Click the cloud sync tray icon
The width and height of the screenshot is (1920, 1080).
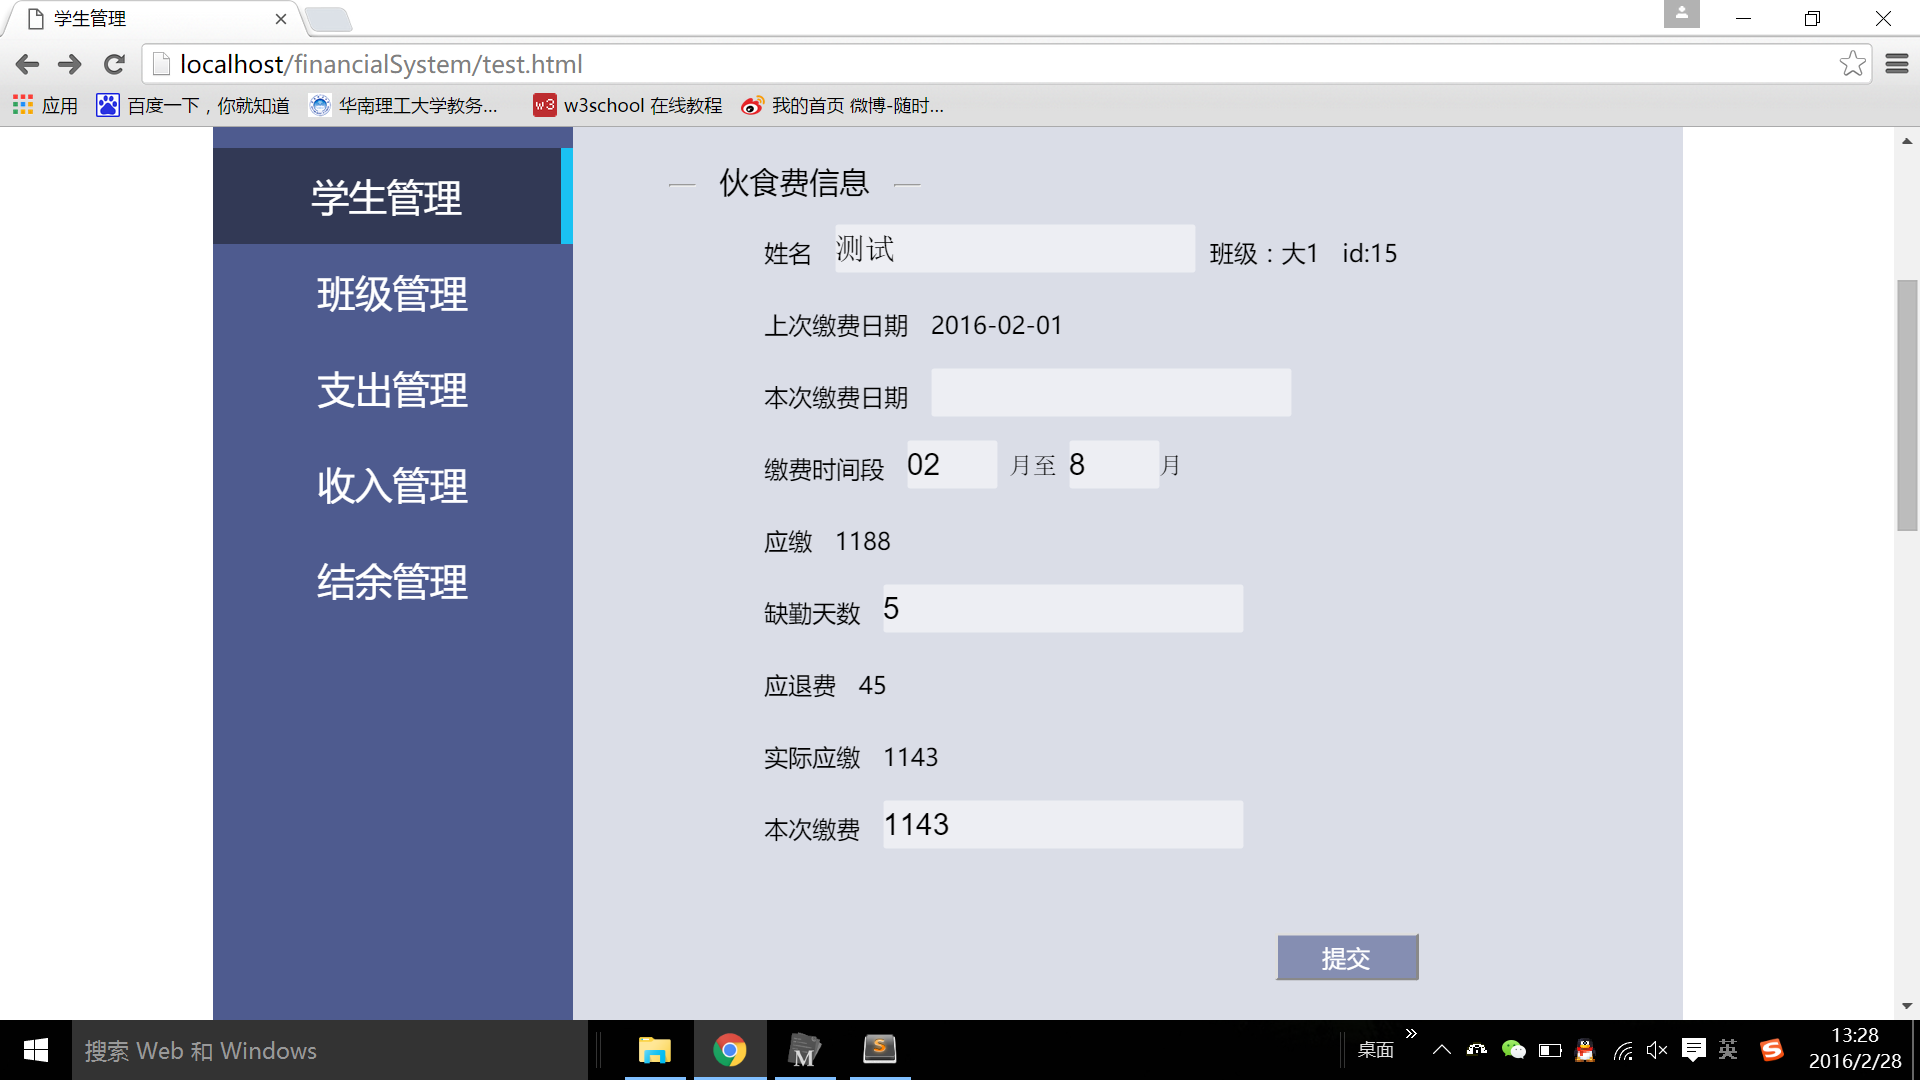tap(1477, 1050)
